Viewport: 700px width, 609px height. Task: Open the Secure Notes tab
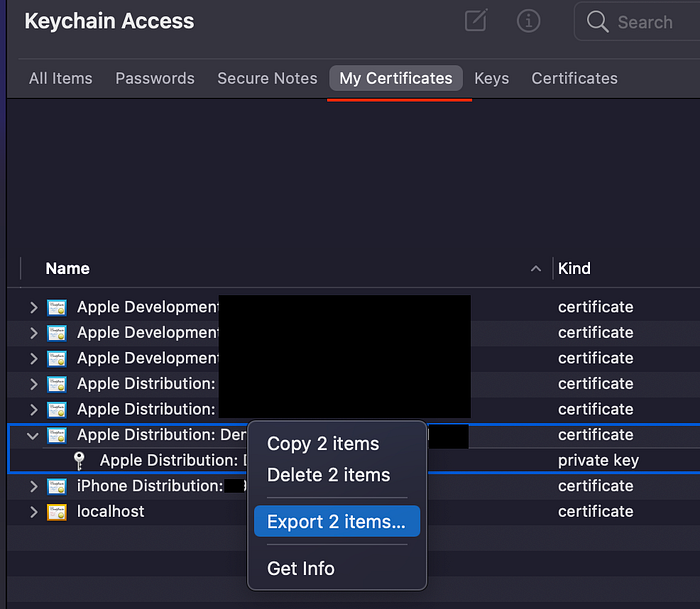267,79
